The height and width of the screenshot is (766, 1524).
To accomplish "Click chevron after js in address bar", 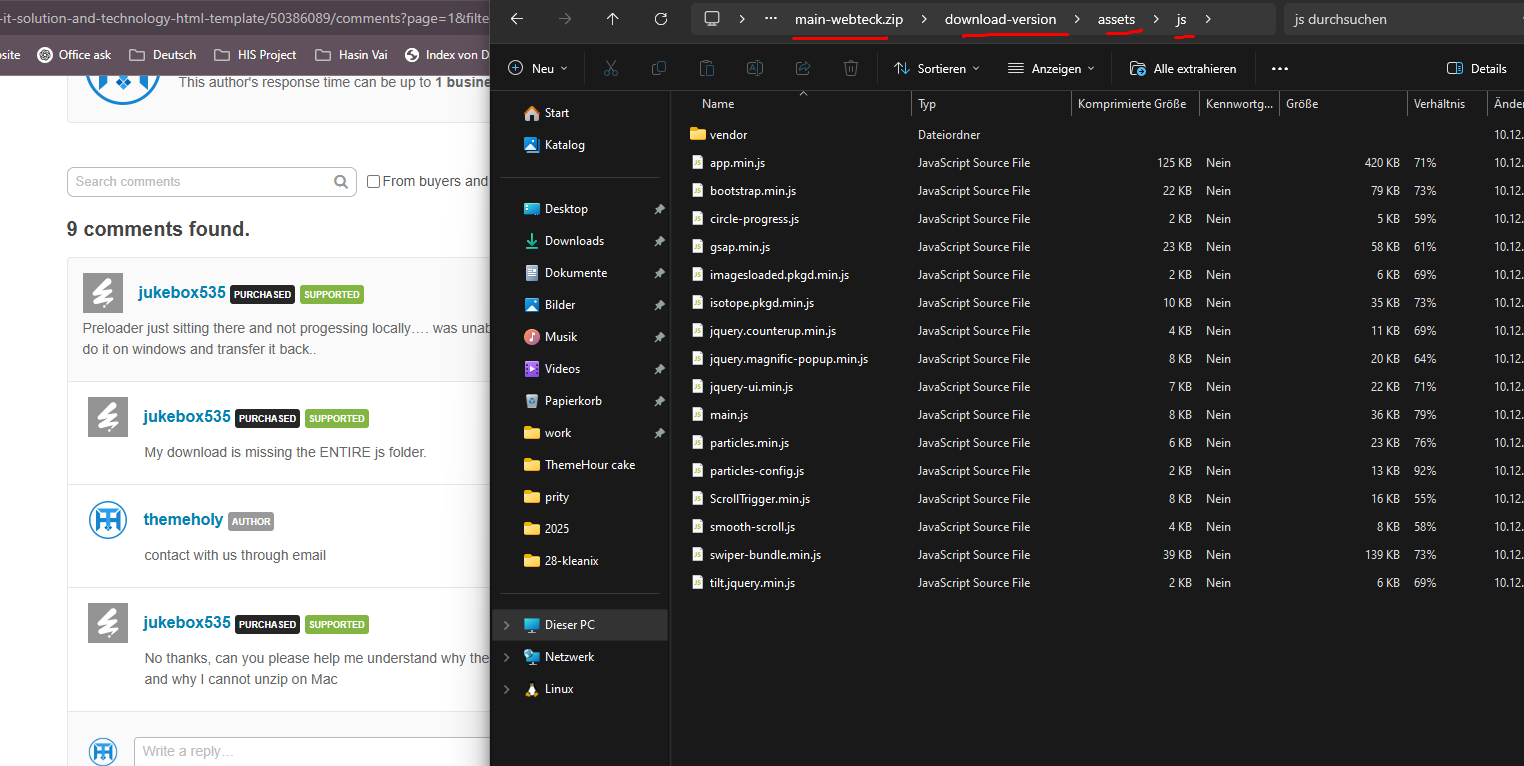I will [1208, 19].
